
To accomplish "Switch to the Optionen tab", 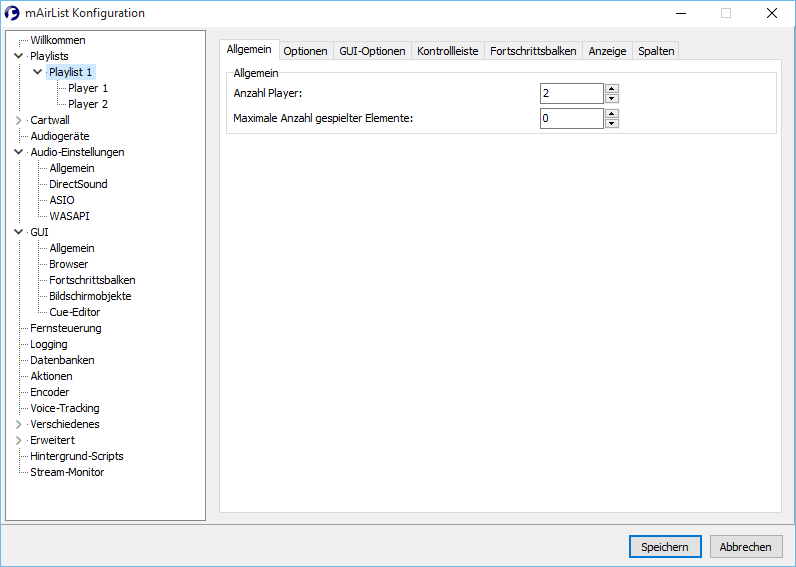I will click(x=305, y=51).
